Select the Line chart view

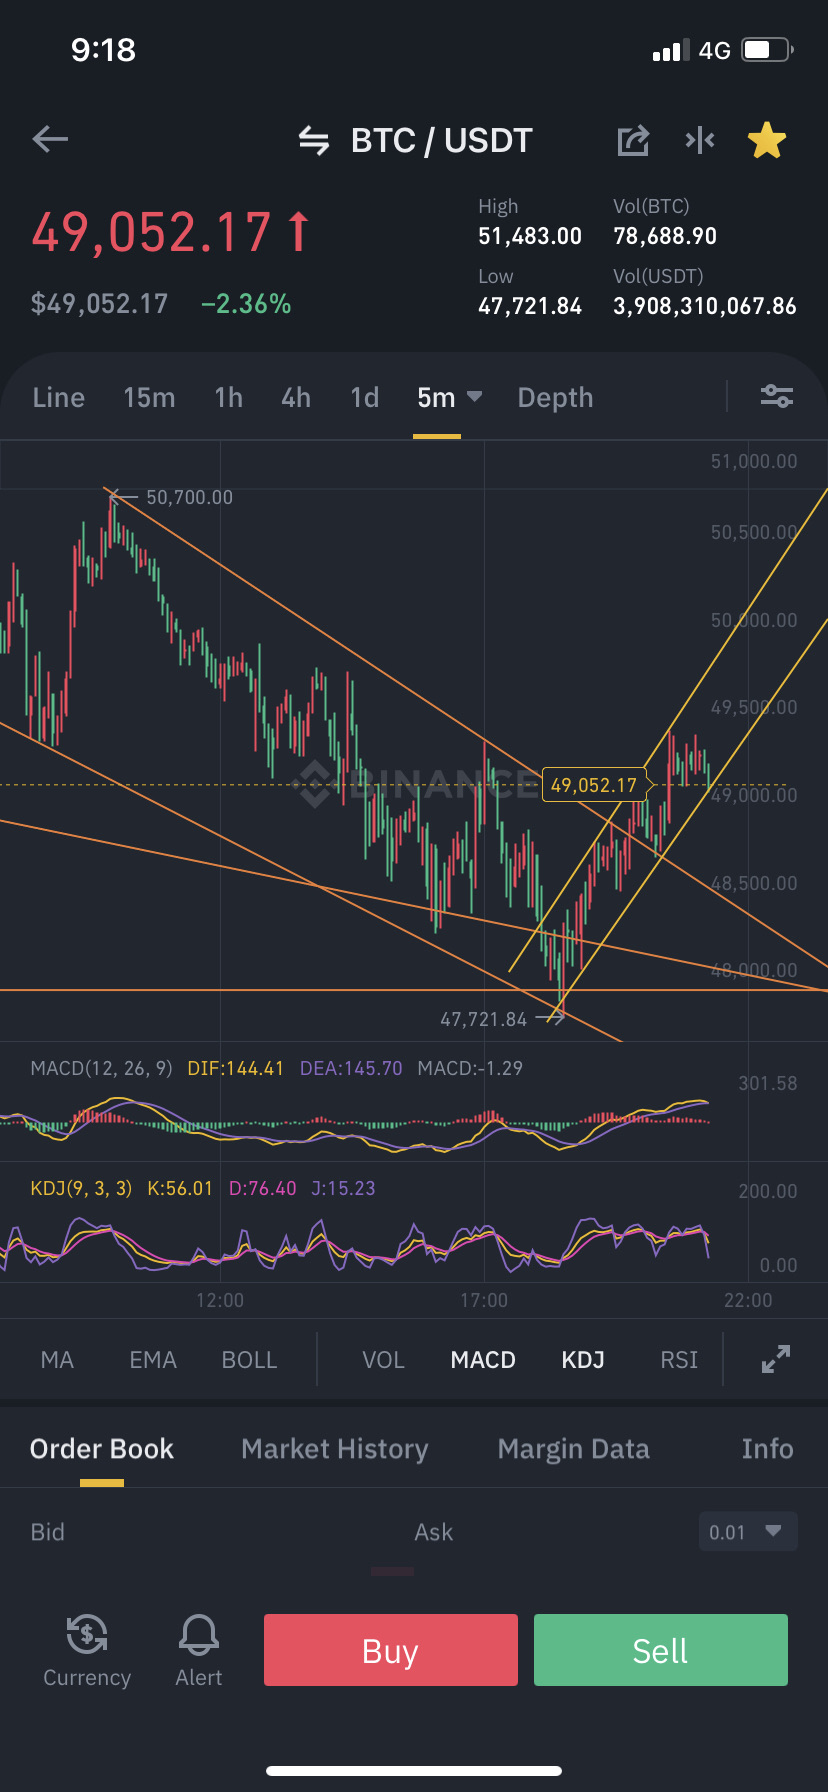(x=58, y=398)
